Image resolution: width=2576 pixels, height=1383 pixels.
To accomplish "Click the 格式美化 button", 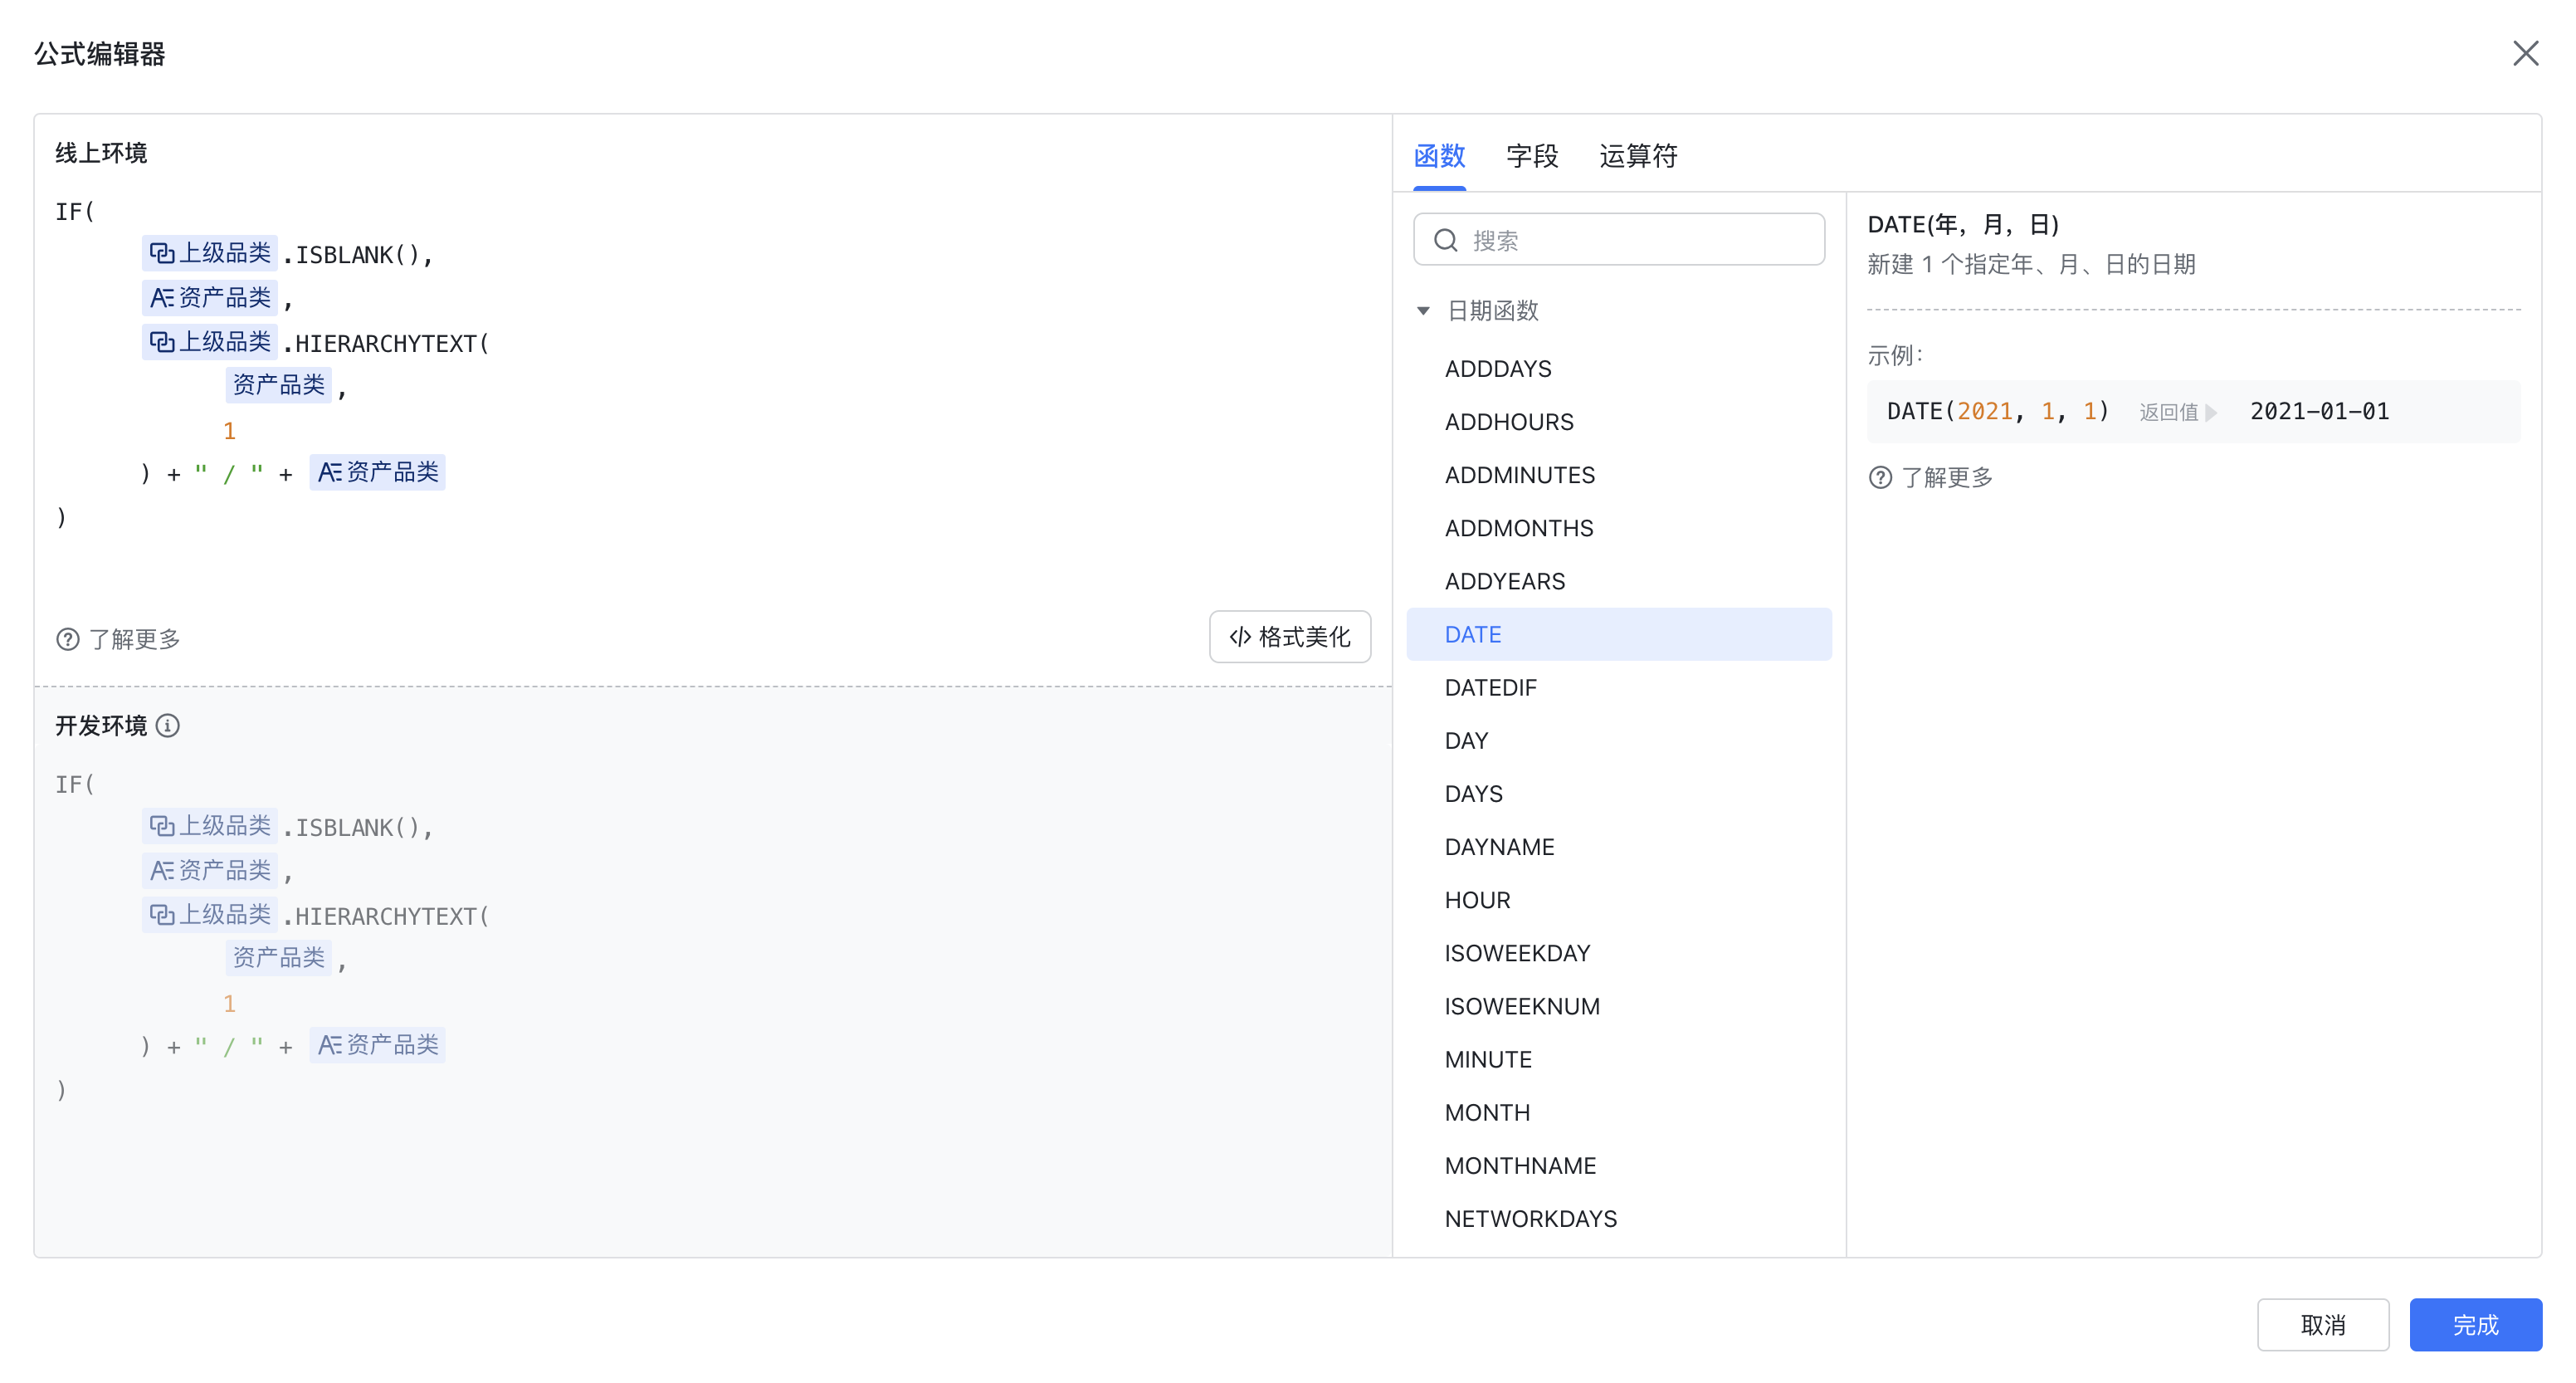I will [x=1290, y=637].
